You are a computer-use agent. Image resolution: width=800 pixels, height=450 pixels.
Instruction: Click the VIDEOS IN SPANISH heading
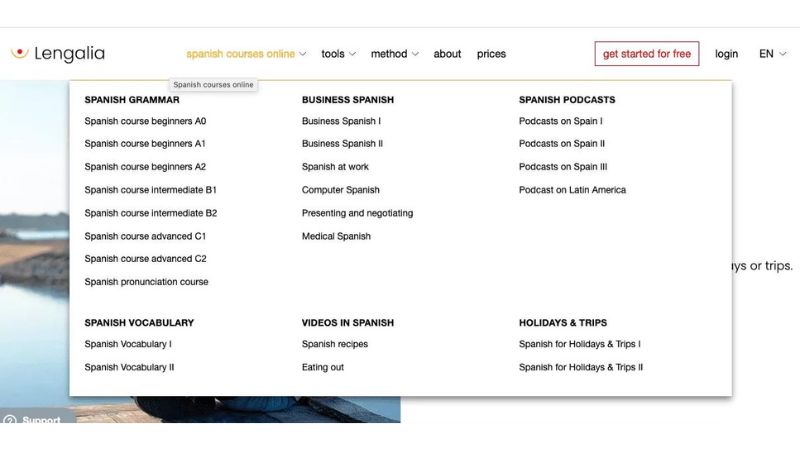coord(348,322)
